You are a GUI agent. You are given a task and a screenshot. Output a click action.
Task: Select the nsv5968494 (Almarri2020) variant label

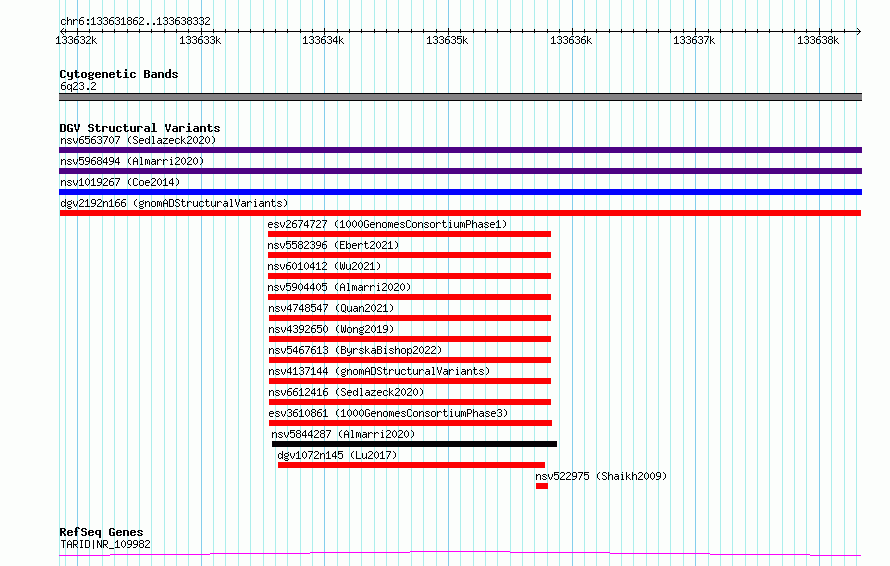(132, 161)
